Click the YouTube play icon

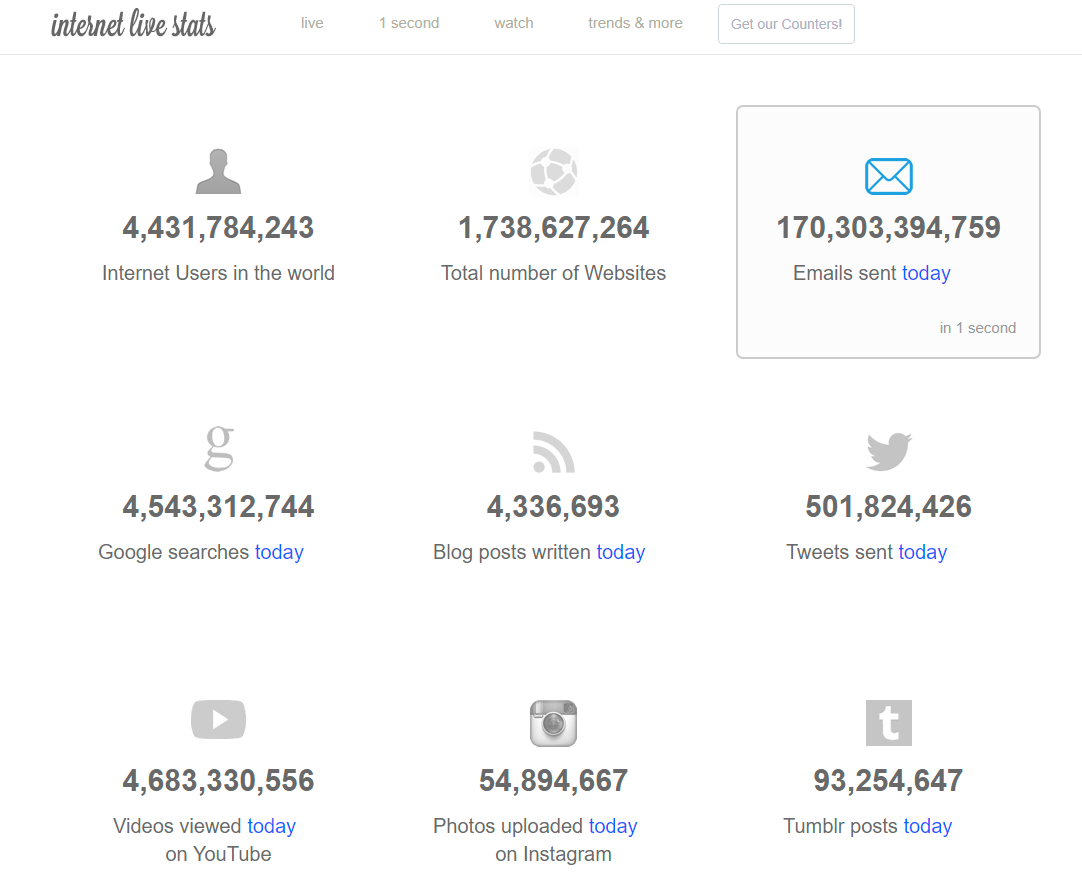point(218,719)
